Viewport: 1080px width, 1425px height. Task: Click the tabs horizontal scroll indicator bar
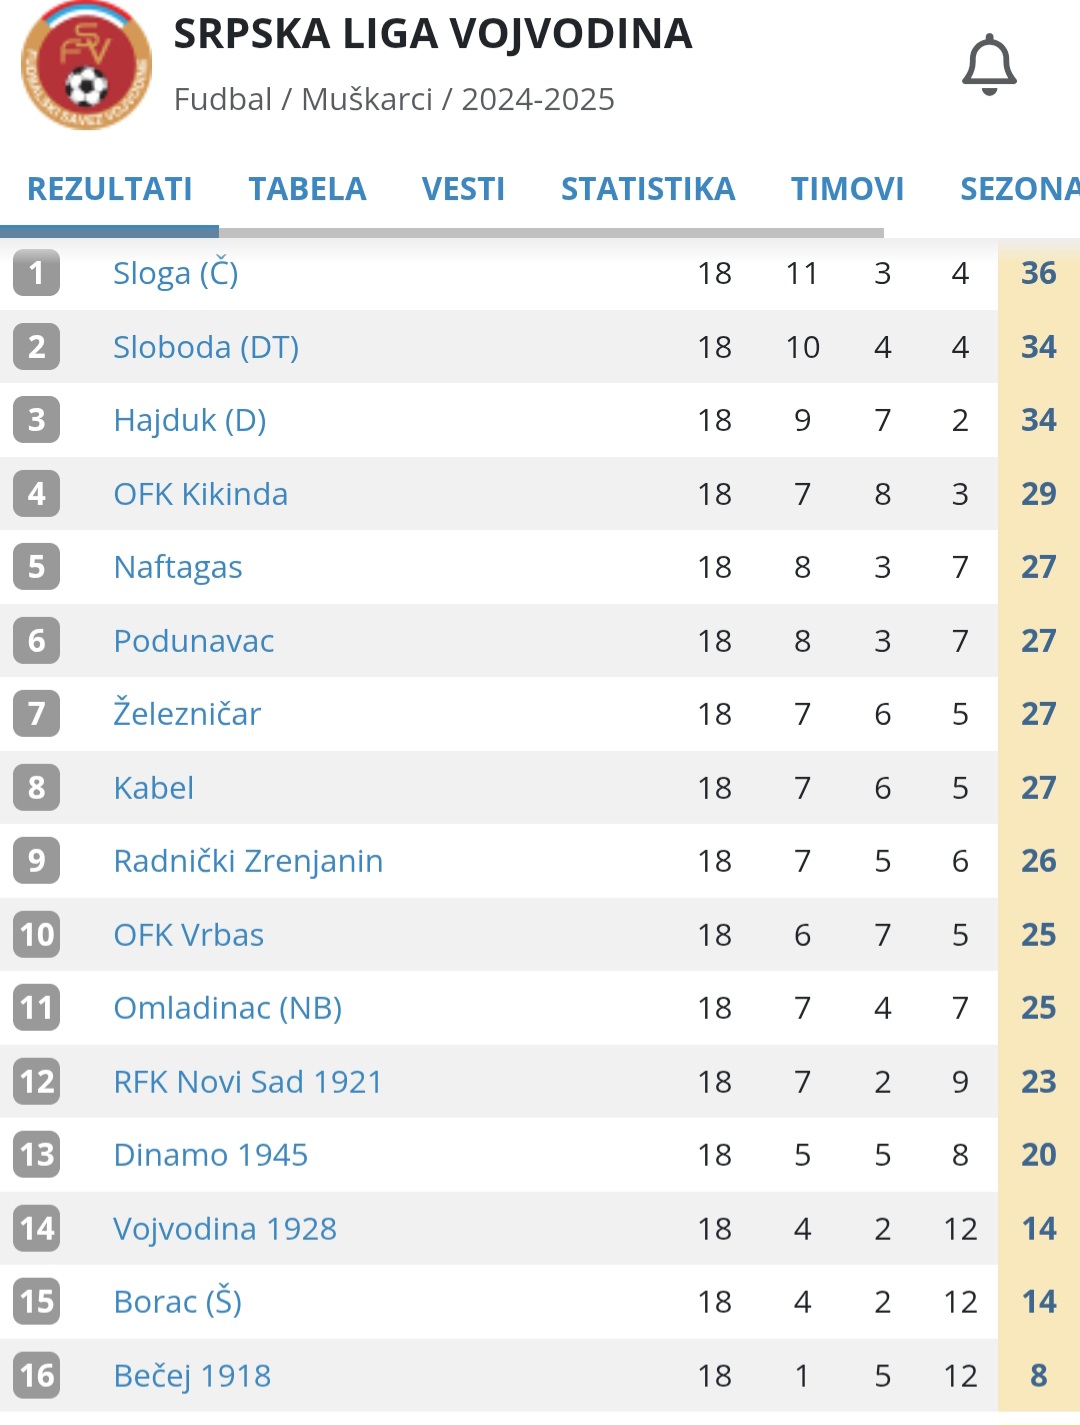(x=442, y=232)
